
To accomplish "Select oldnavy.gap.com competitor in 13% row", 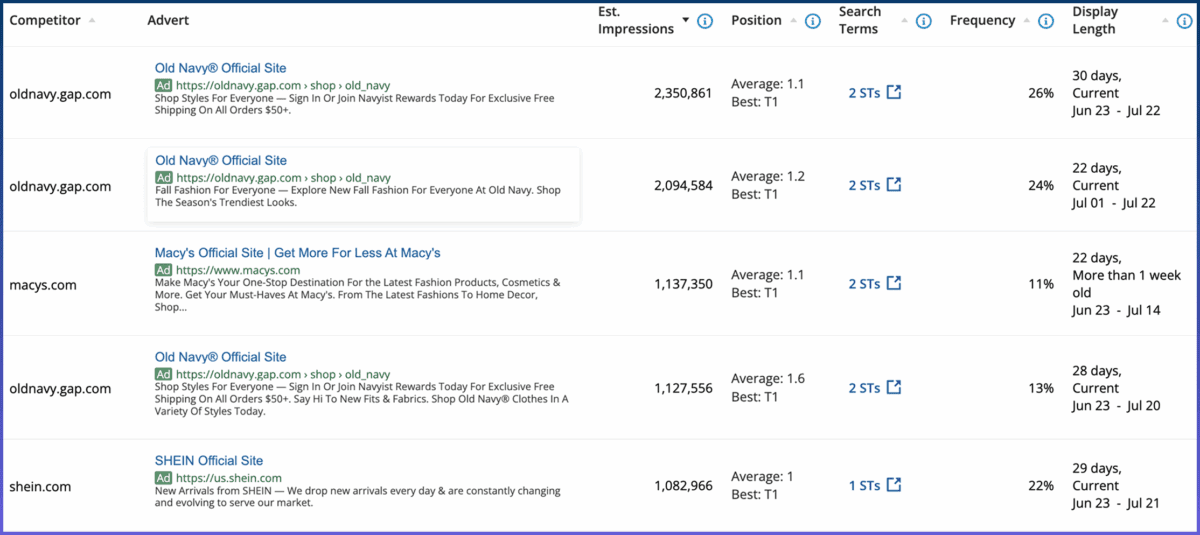I will click(x=60, y=388).
